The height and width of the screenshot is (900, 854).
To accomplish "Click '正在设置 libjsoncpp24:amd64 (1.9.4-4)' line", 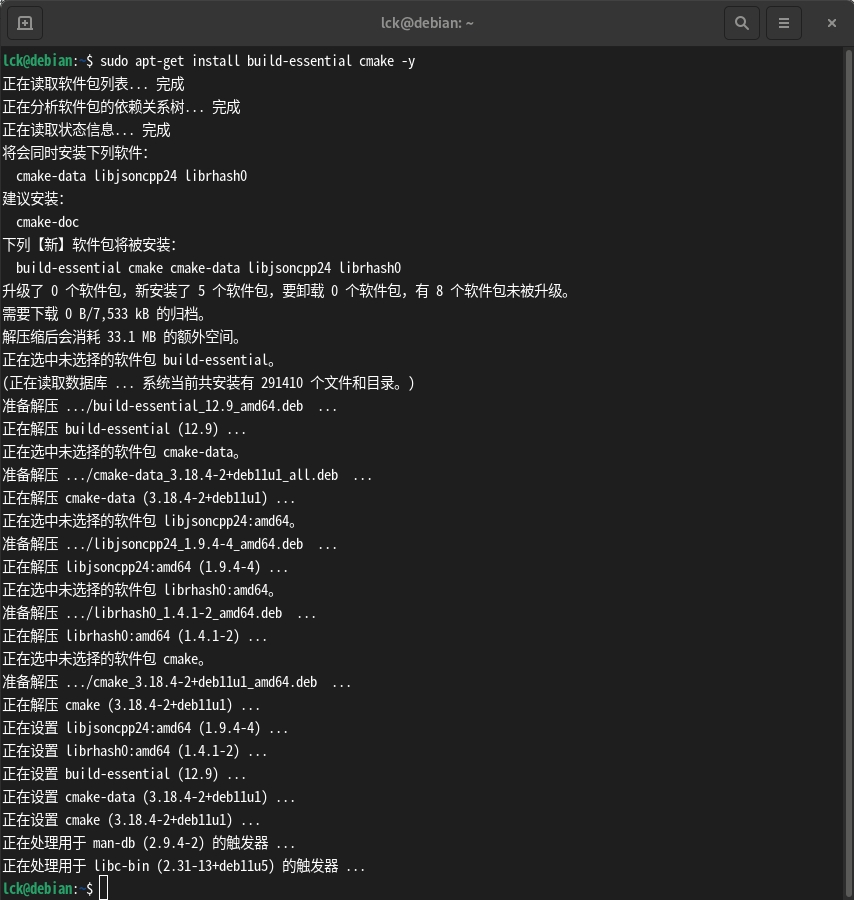I will (x=145, y=728).
